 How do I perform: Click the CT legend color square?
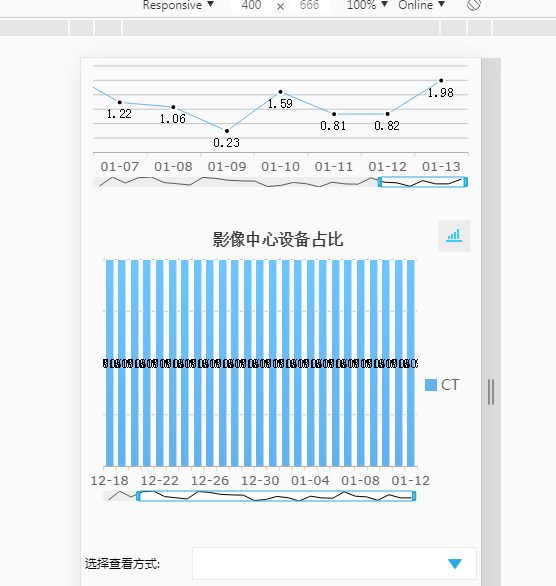pyautogui.click(x=431, y=385)
